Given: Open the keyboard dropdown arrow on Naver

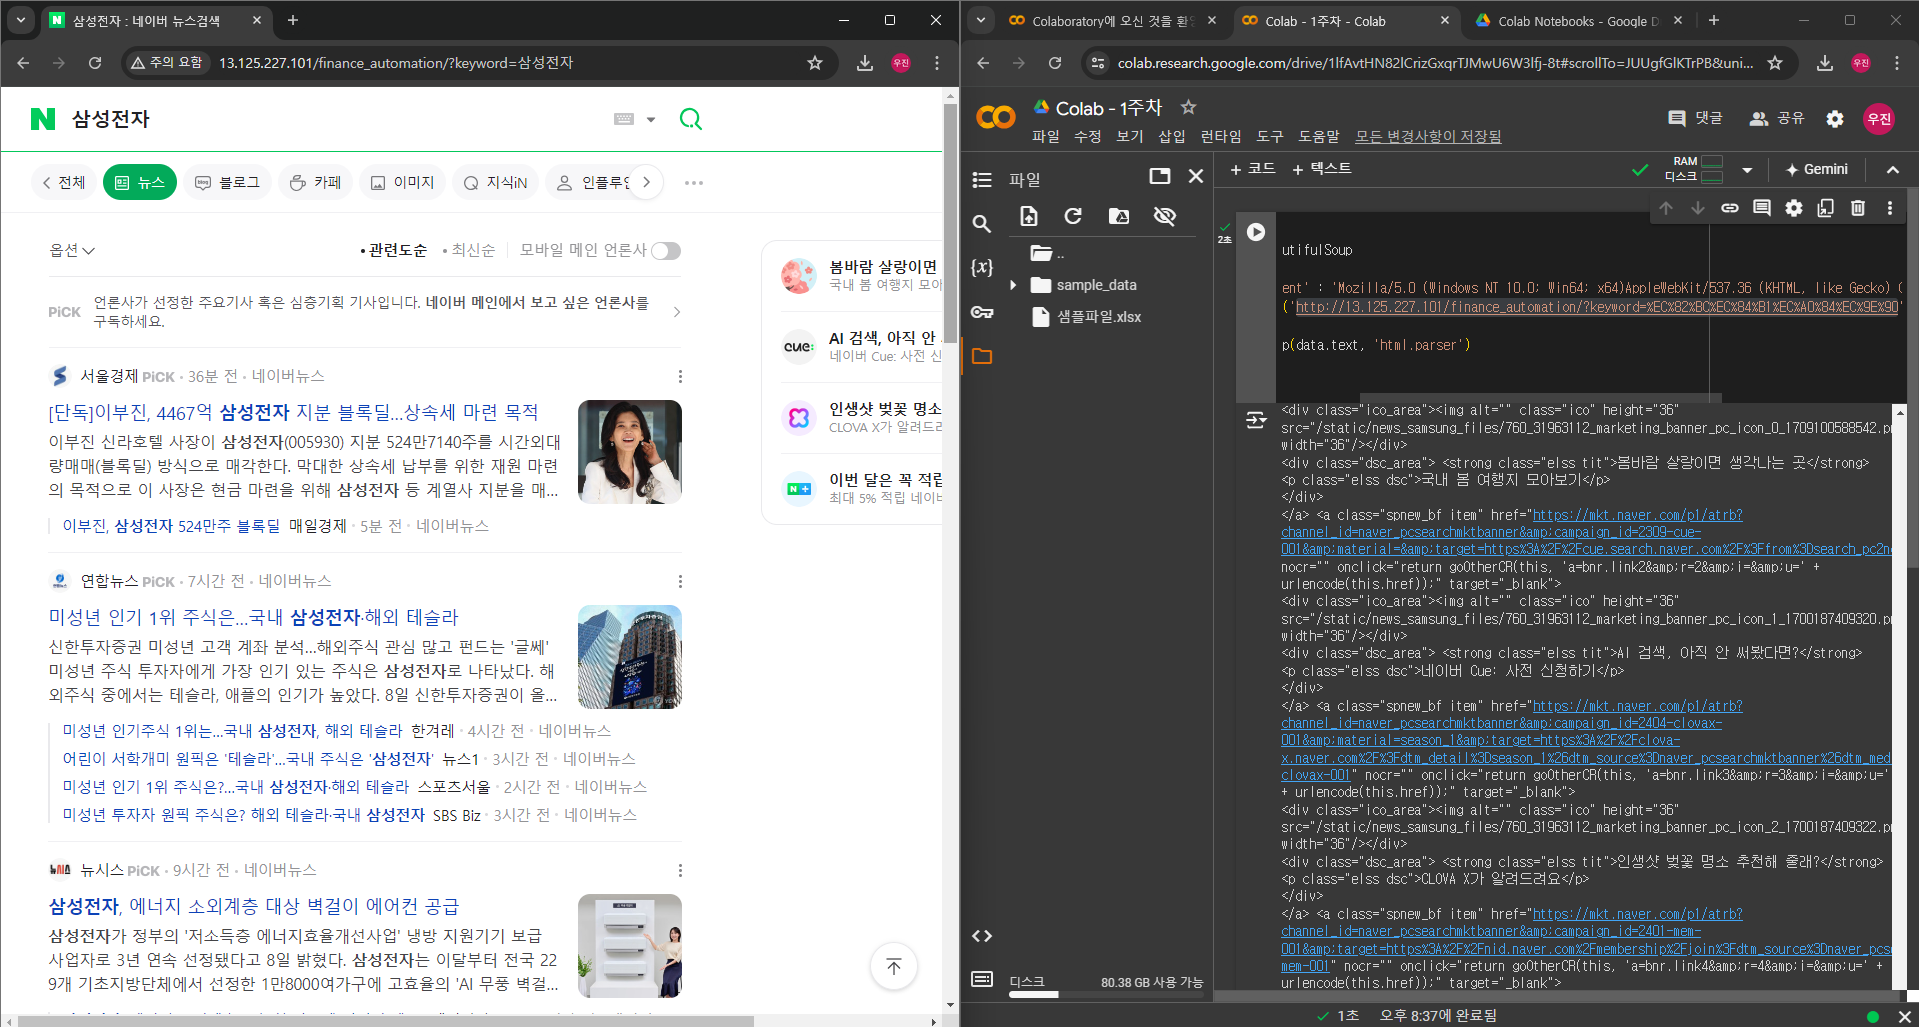Looking at the screenshot, I should pyautogui.click(x=651, y=119).
